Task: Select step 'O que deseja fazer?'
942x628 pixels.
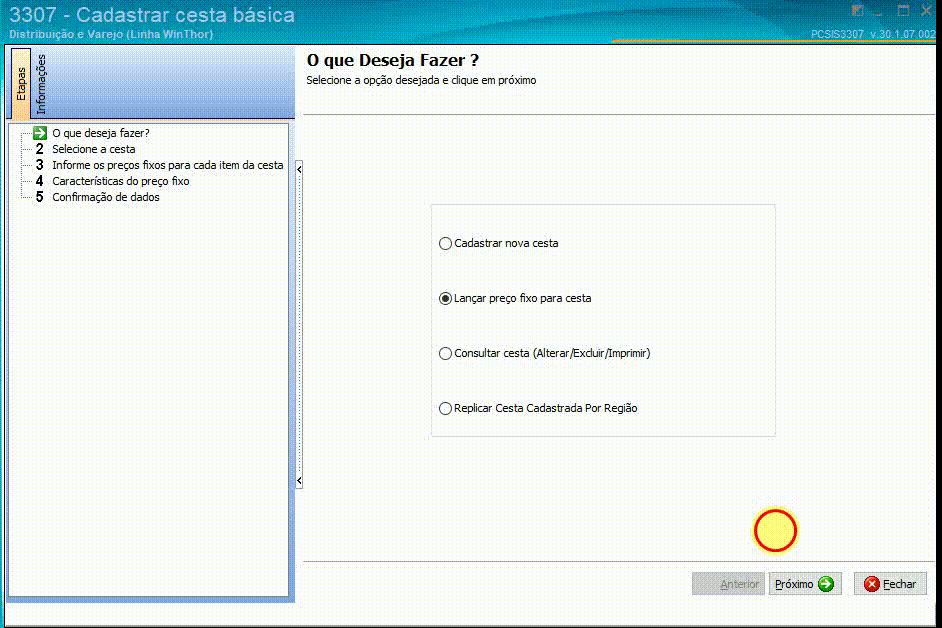Action: (100, 133)
